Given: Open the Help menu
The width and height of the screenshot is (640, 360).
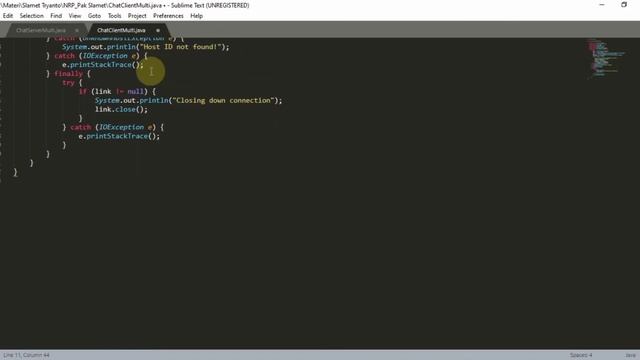Looking at the screenshot, I should click(x=196, y=16).
